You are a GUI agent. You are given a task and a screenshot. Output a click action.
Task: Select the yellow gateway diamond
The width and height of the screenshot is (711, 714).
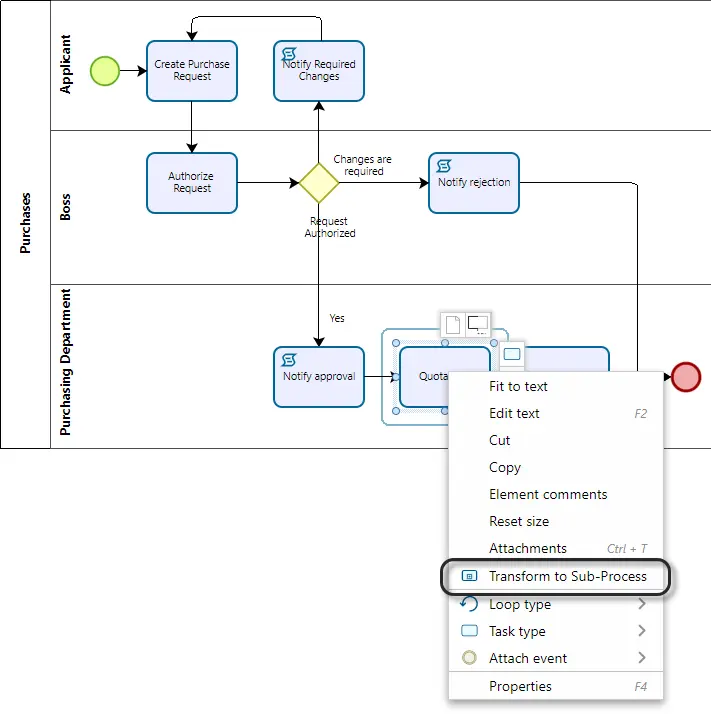point(319,183)
